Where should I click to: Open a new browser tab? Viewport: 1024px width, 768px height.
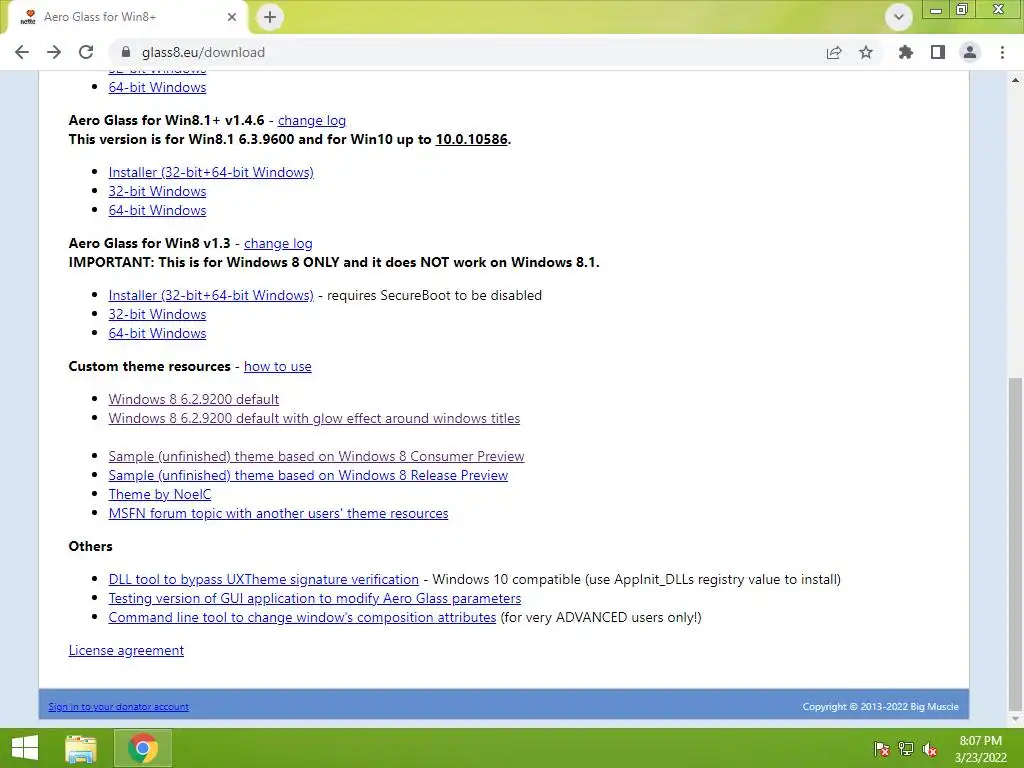coord(270,17)
